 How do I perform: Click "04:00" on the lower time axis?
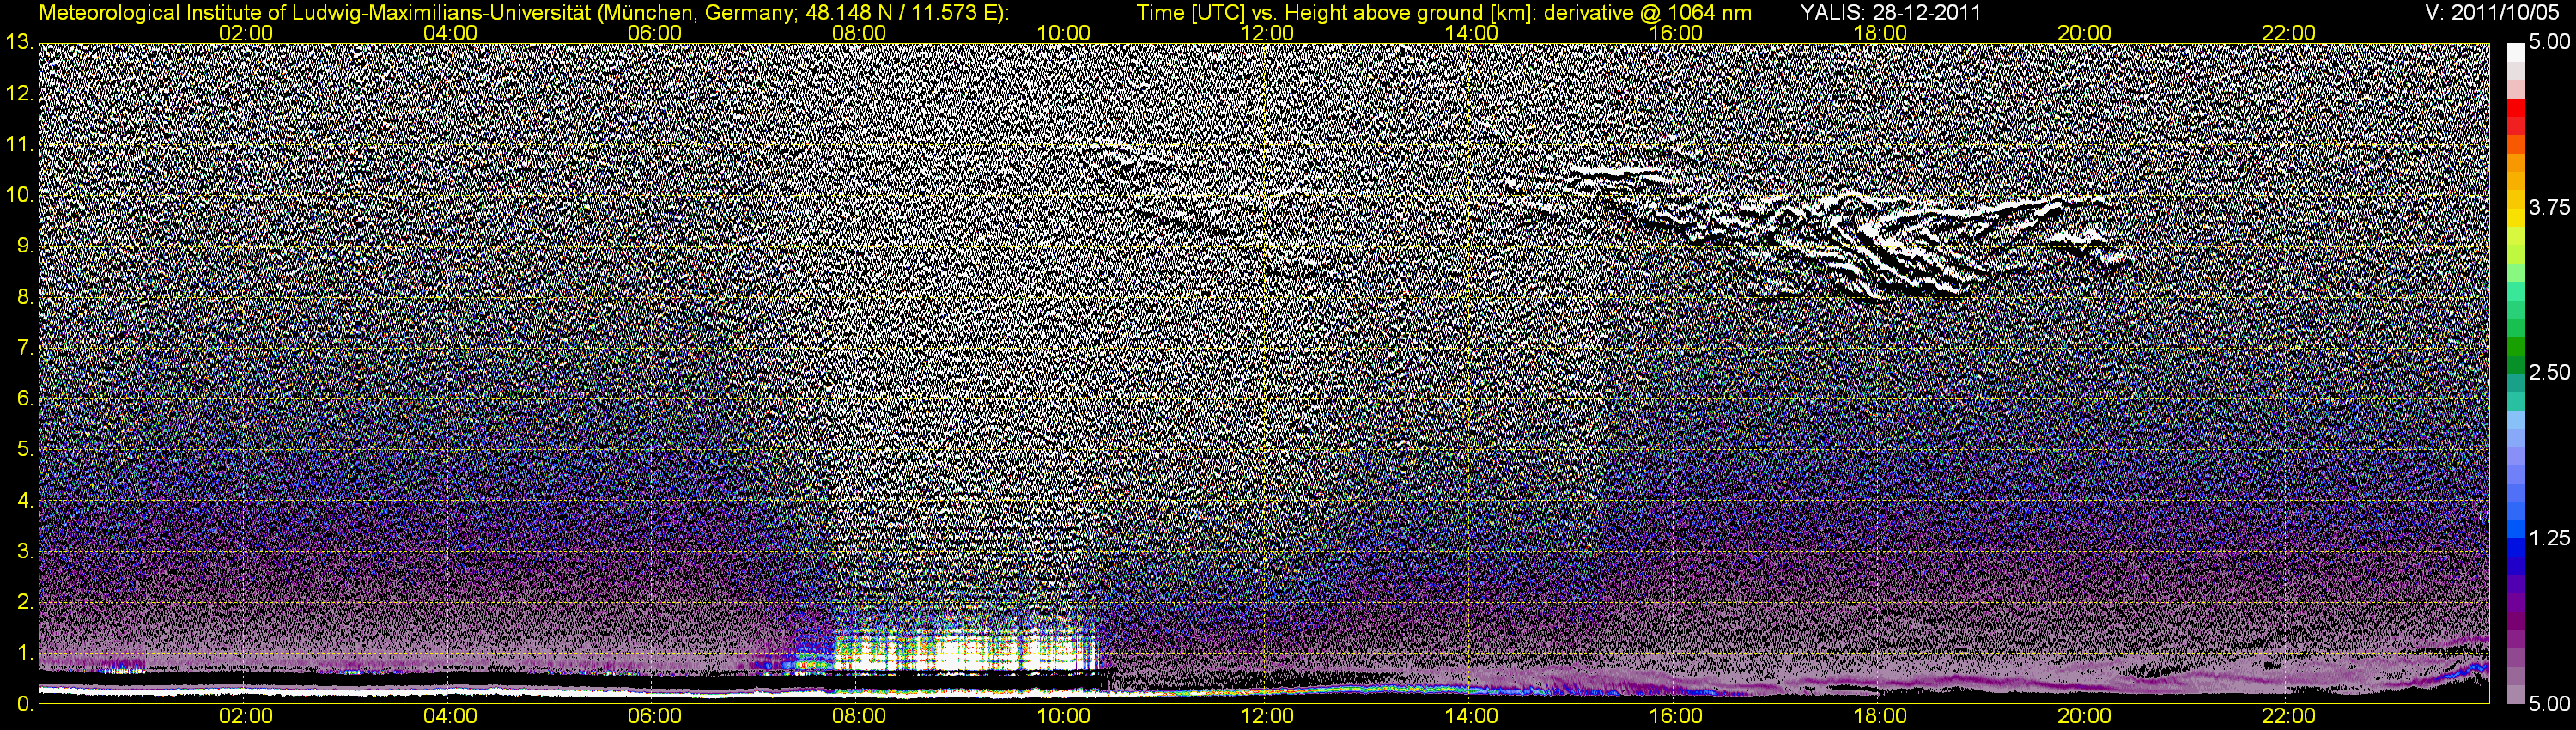pos(450,717)
